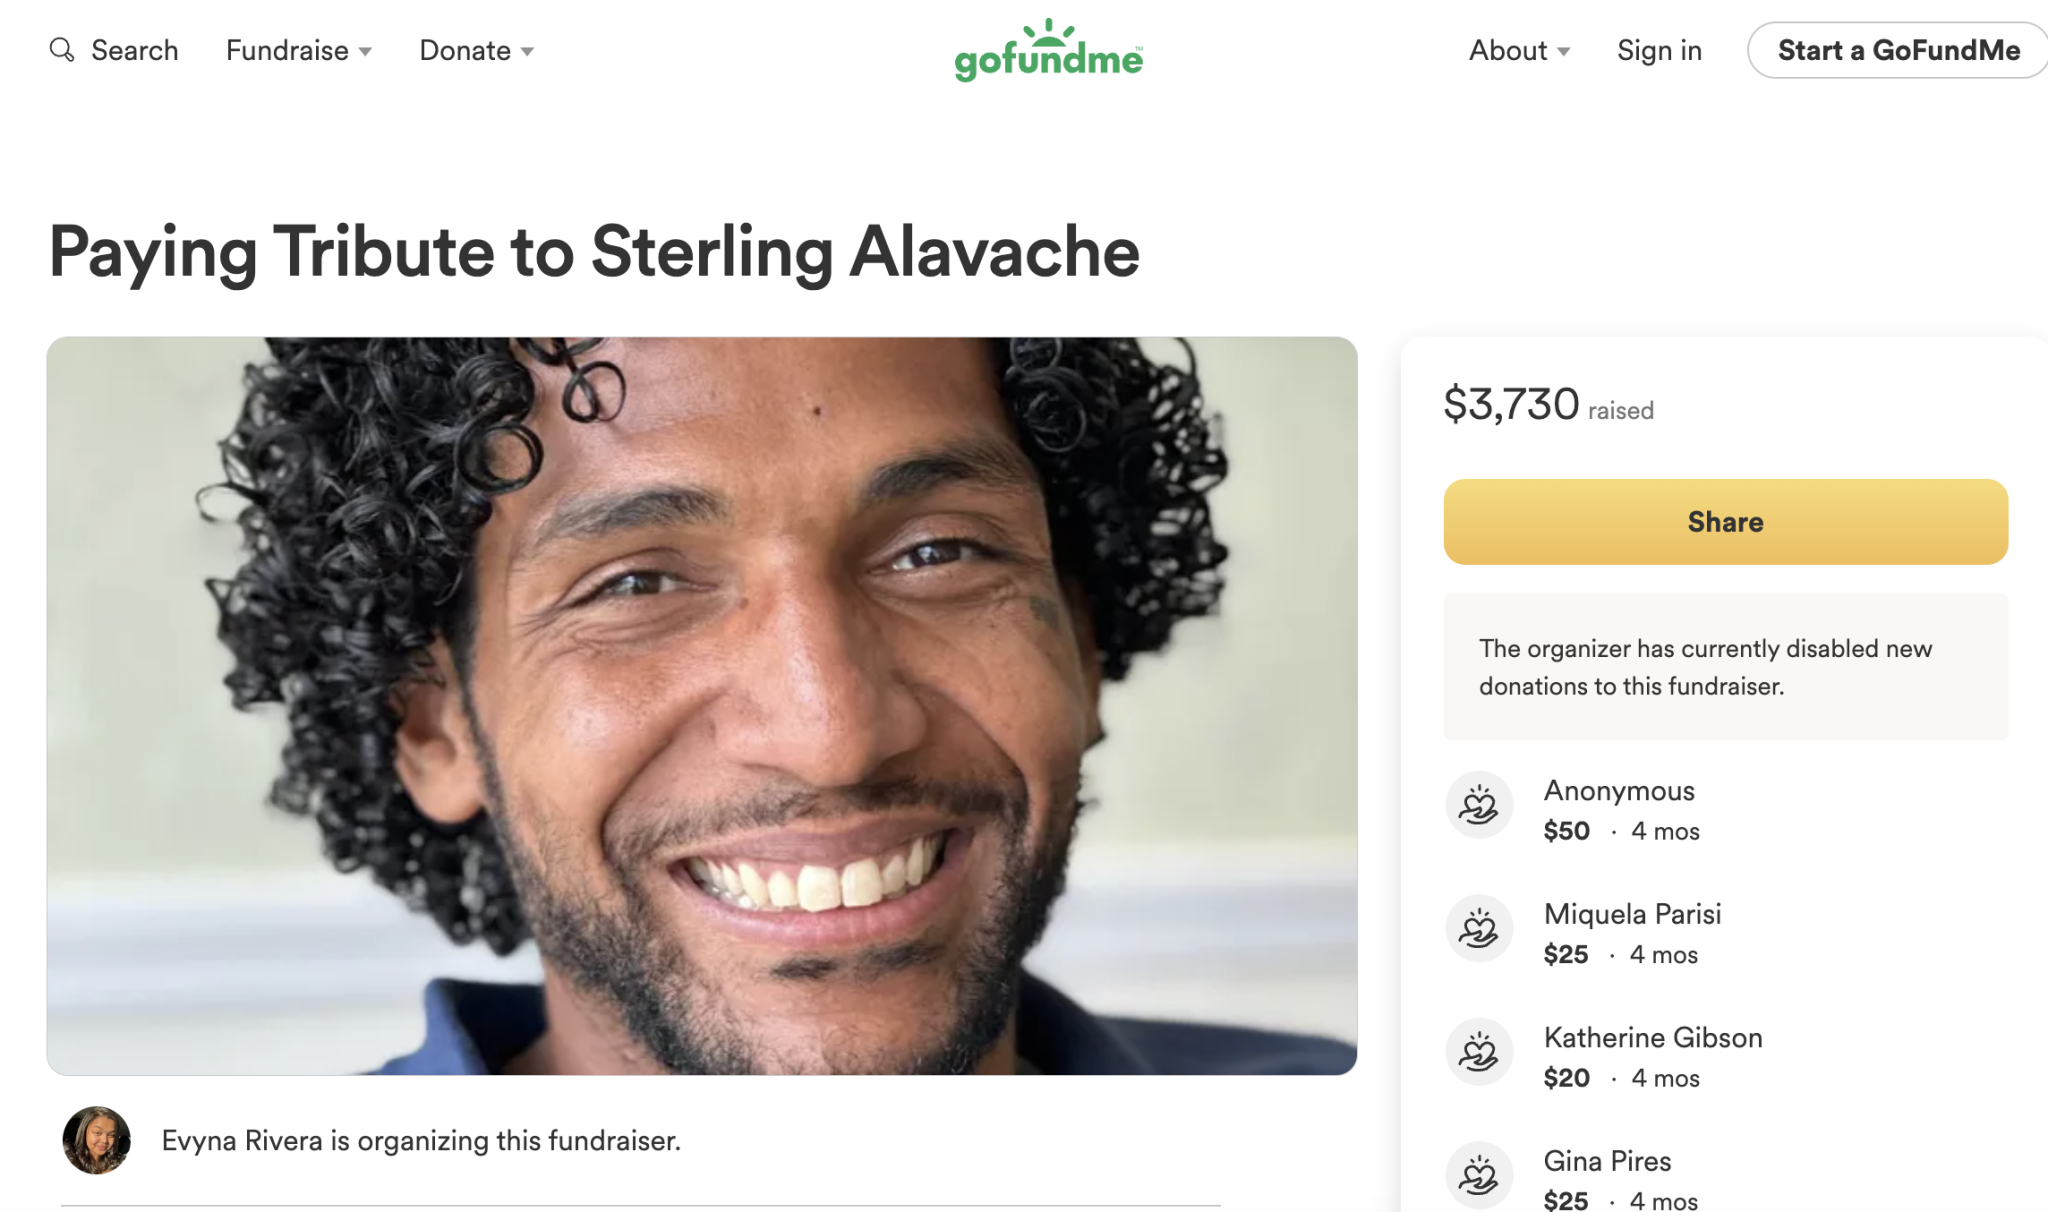2048x1212 pixels.
Task: Click the search magnifier icon
Action: pos(62,50)
